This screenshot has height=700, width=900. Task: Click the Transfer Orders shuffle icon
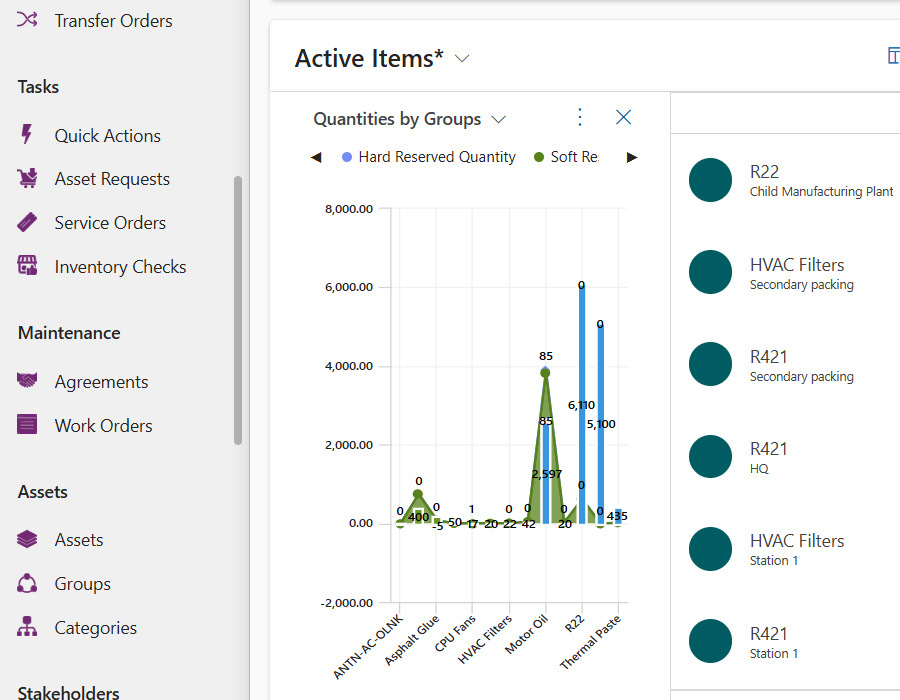coord(27,20)
